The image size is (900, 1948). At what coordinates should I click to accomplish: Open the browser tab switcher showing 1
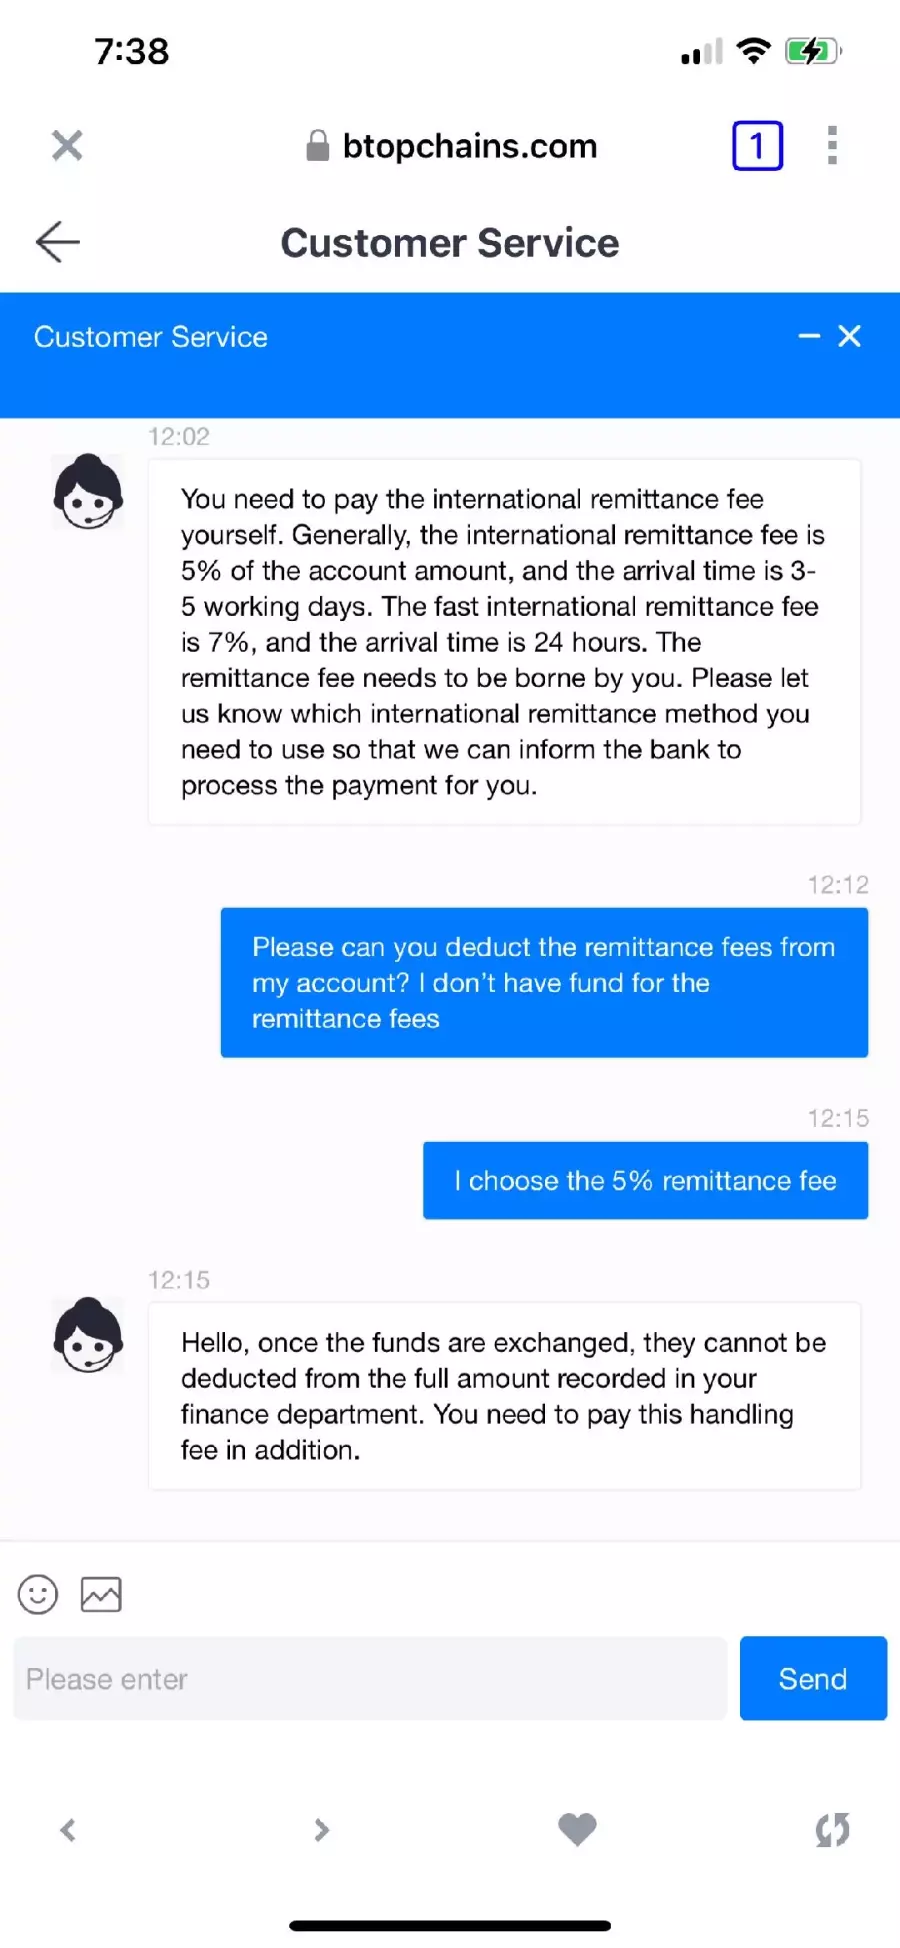[757, 146]
